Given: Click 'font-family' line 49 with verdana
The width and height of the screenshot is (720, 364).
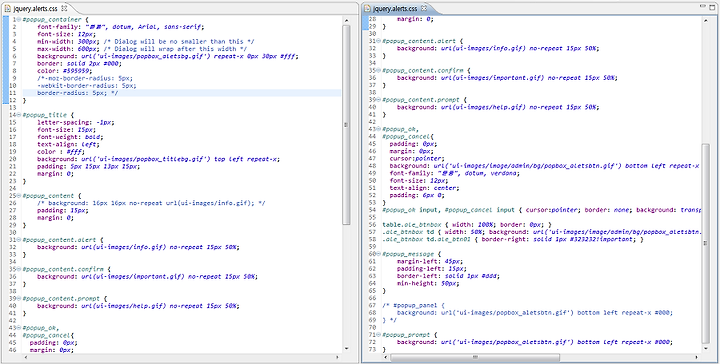Looking at the screenshot, I should click(x=455, y=173).
